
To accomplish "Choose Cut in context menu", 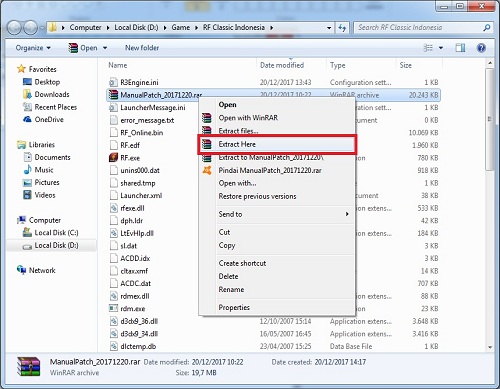I will click(x=277, y=232).
